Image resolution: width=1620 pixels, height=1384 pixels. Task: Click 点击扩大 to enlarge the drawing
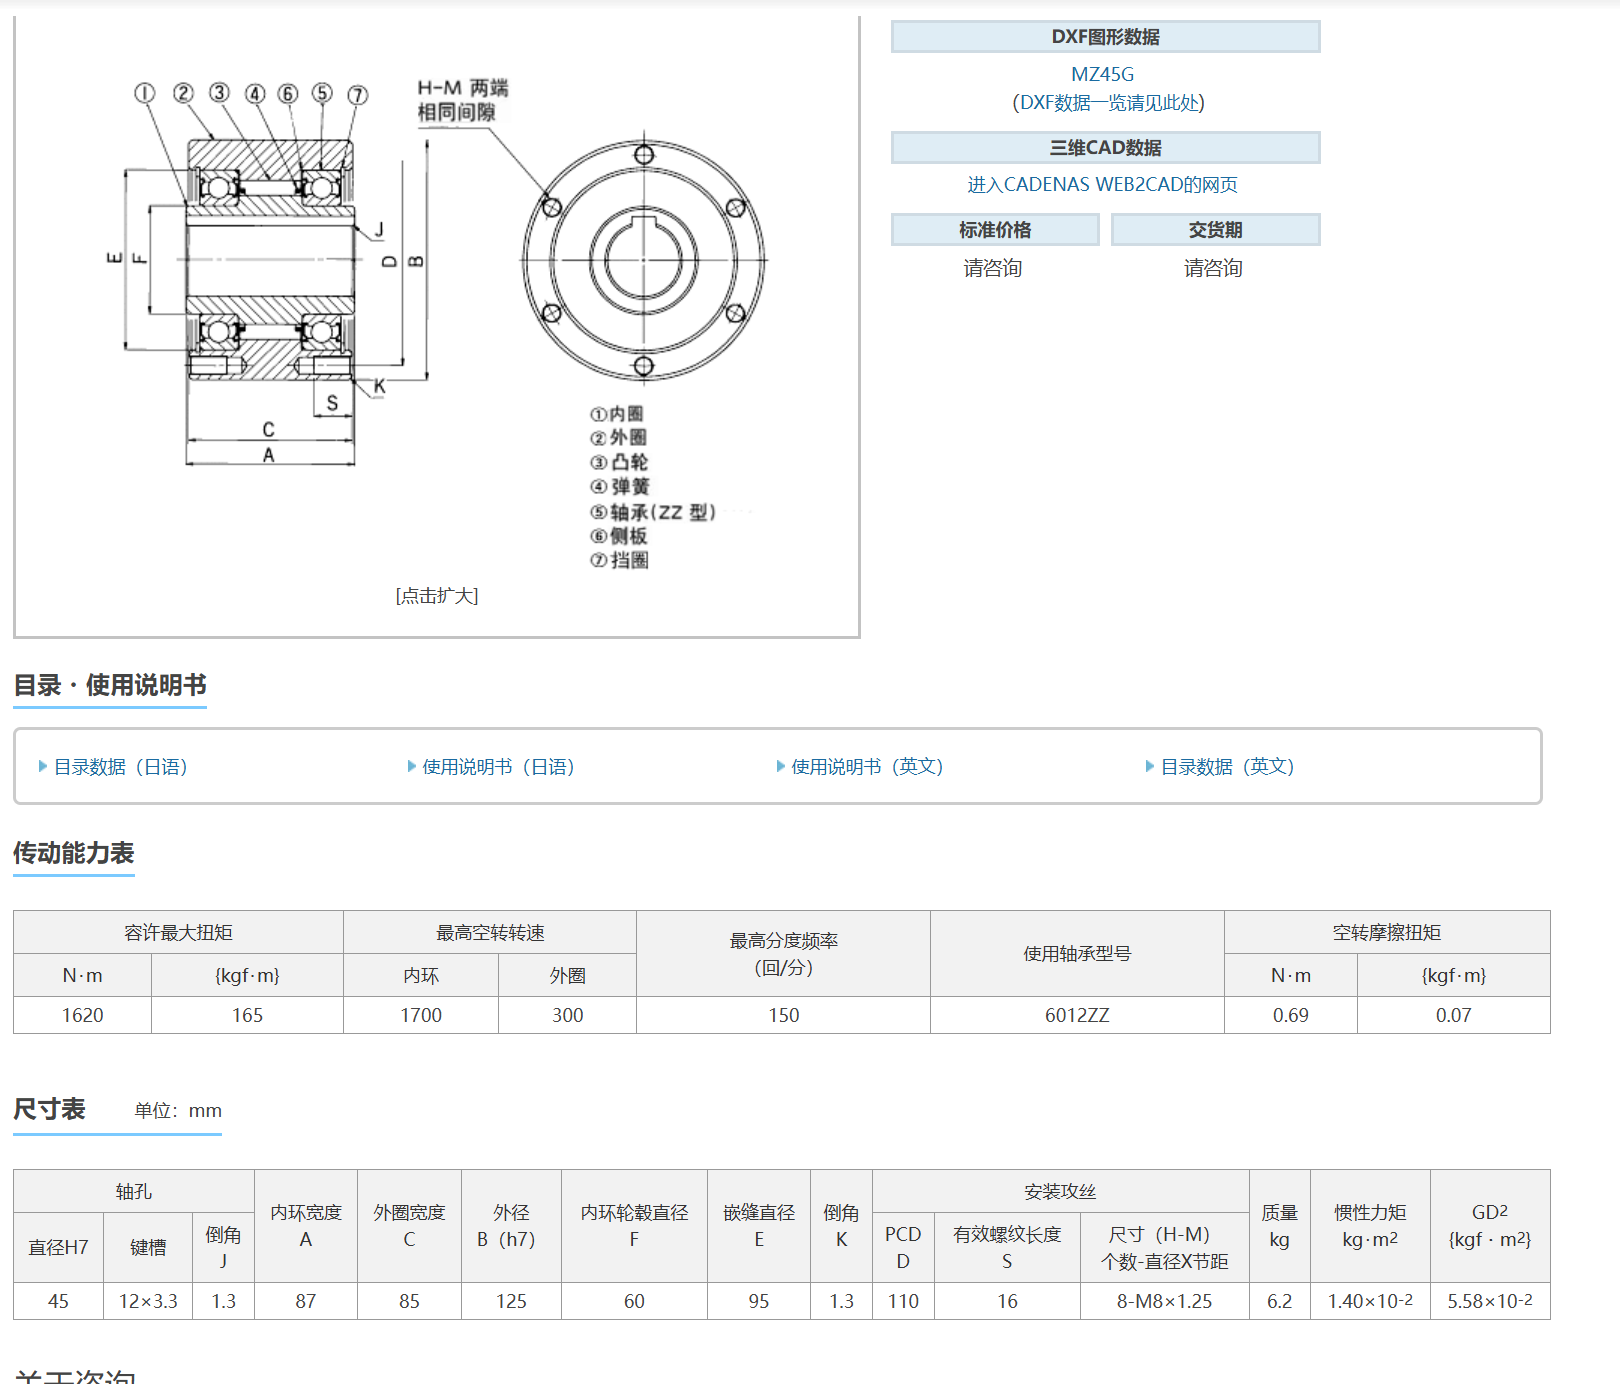(437, 596)
